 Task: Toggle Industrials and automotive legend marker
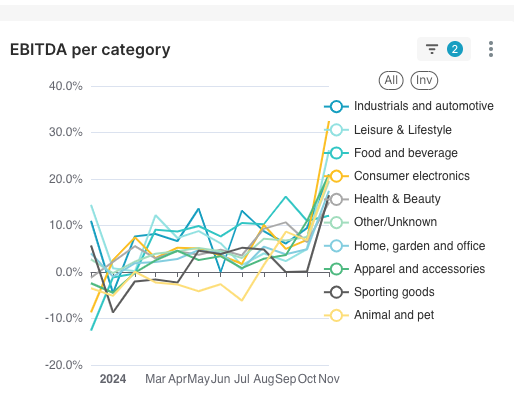[337, 106]
